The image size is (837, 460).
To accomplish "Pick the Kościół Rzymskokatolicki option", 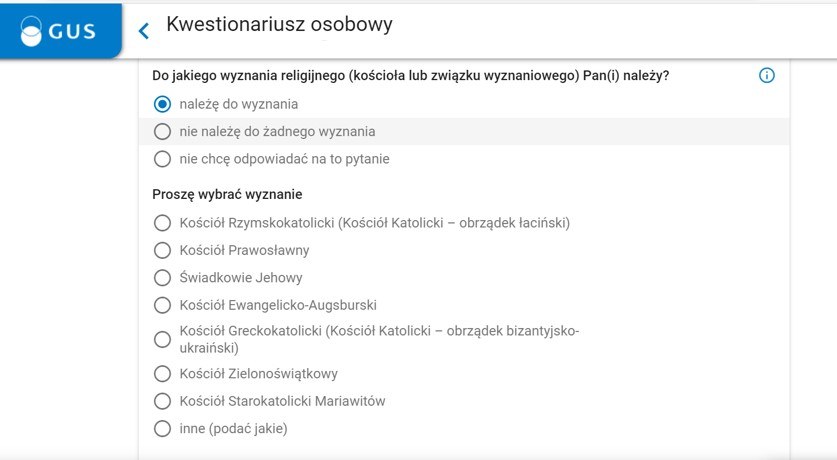I will [162, 223].
